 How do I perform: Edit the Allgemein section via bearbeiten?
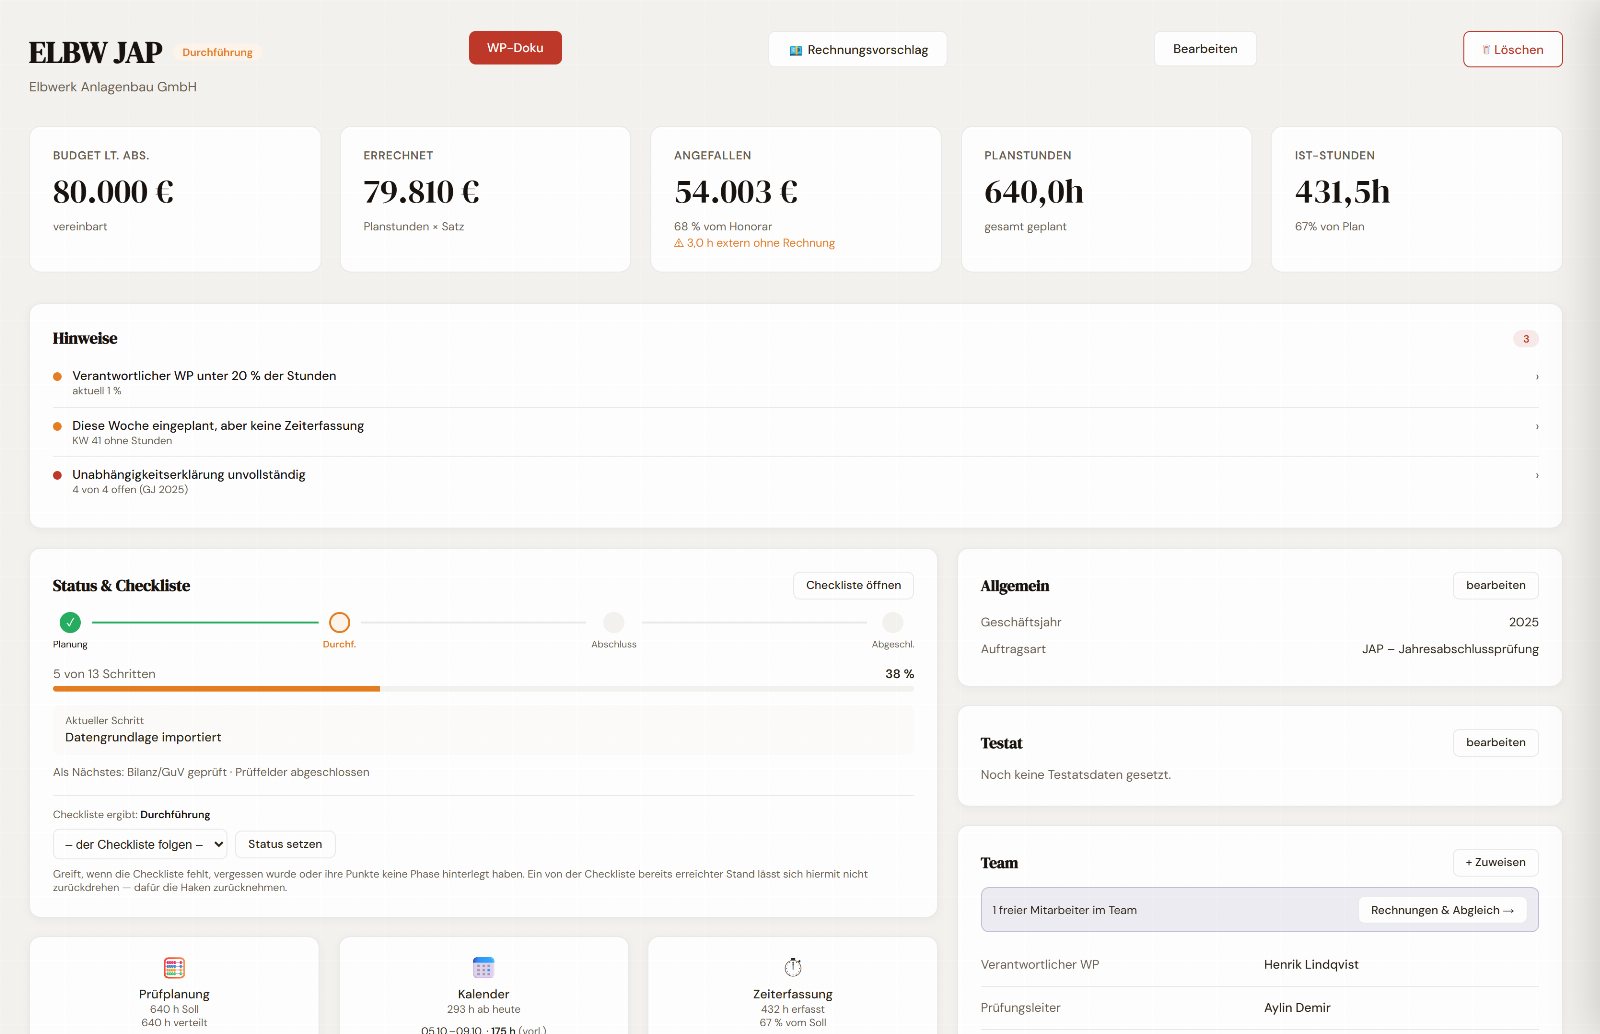1495,585
